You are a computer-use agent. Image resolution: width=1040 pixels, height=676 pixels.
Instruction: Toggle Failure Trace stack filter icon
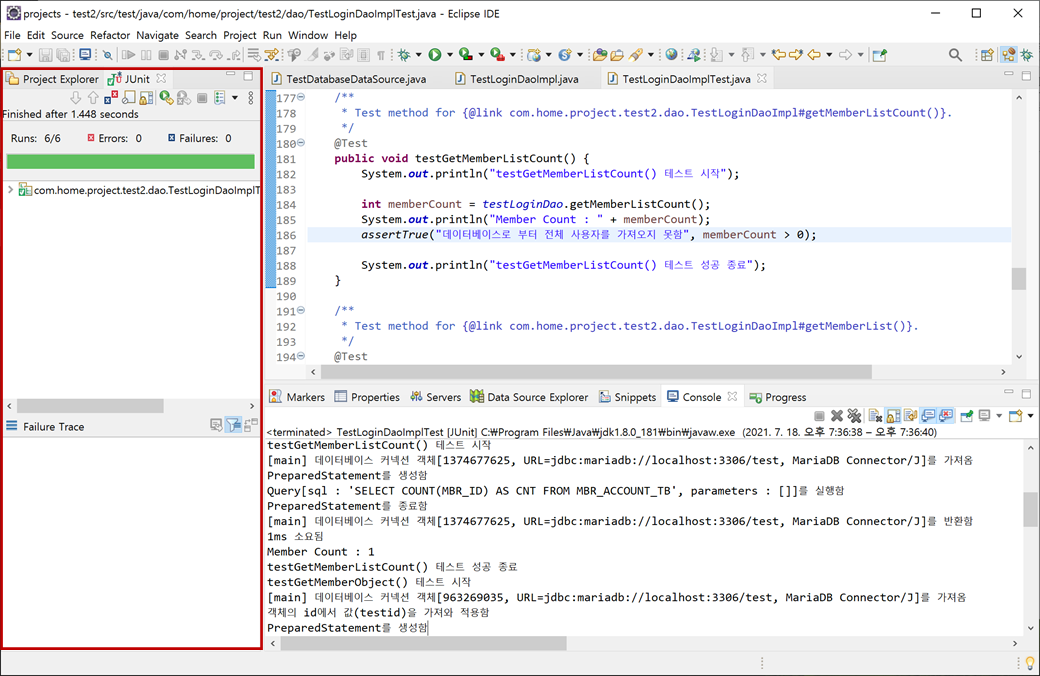coord(233,425)
